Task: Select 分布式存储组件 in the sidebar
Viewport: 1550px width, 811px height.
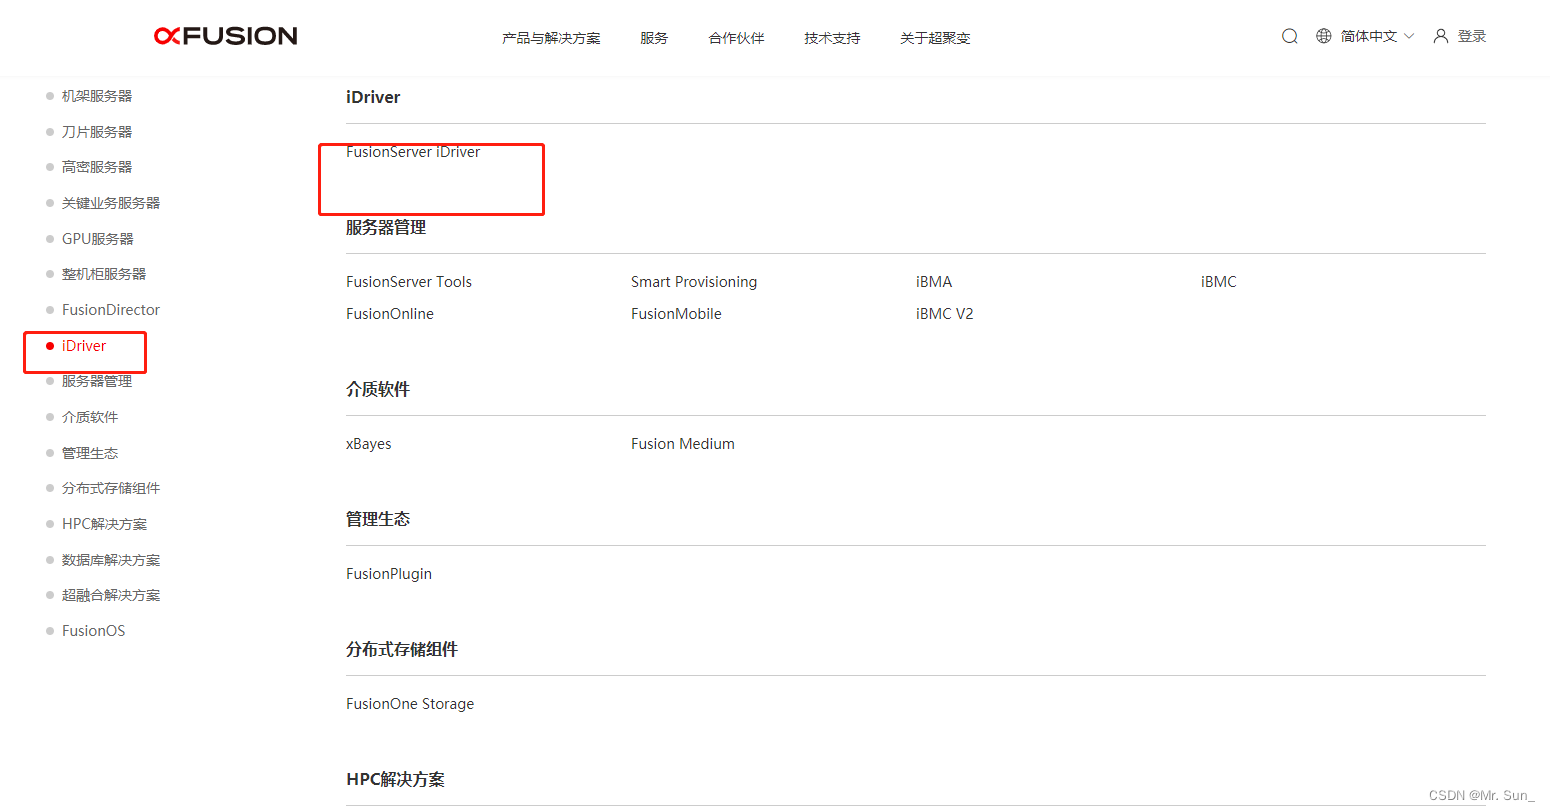Action: (111, 488)
